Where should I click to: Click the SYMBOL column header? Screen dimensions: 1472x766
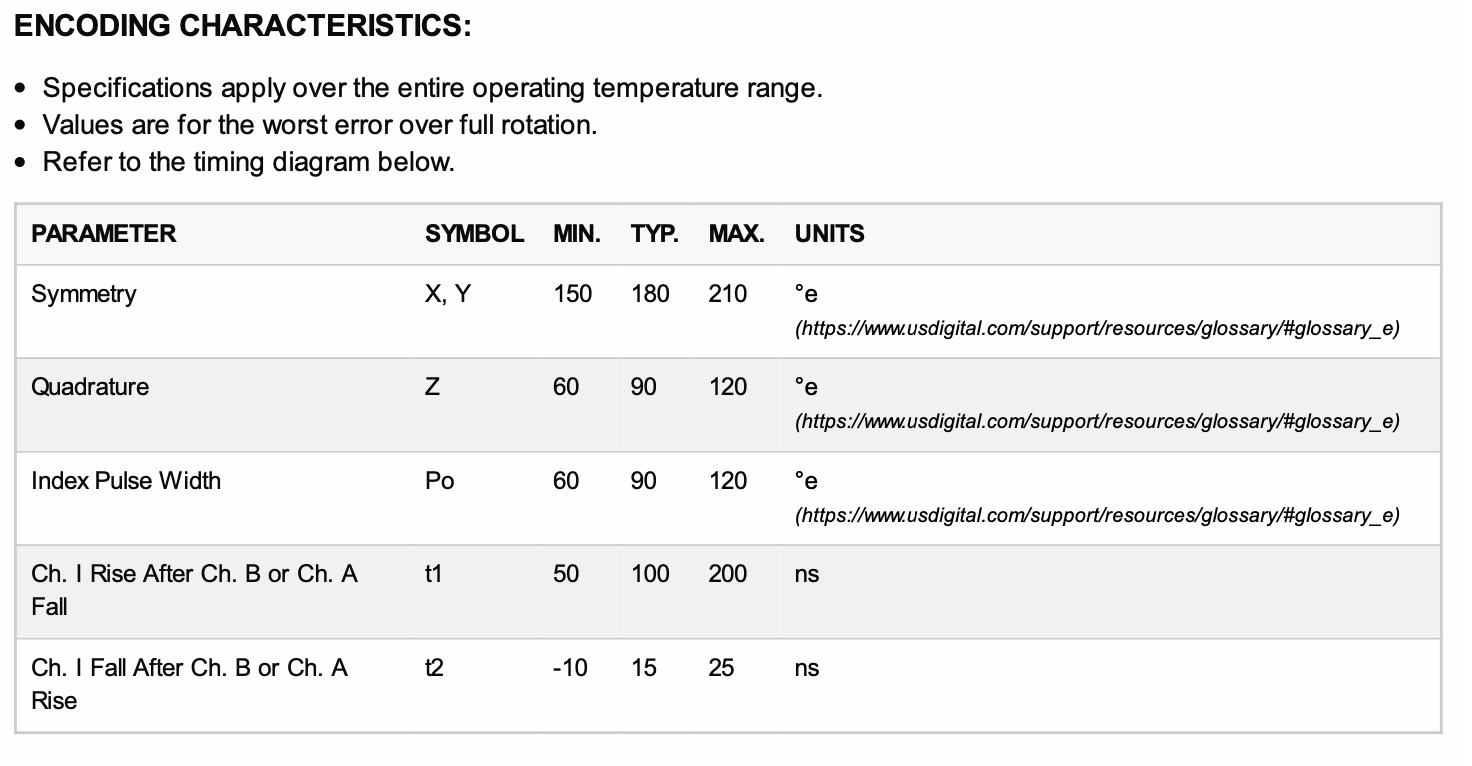click(x=474, y=234)
